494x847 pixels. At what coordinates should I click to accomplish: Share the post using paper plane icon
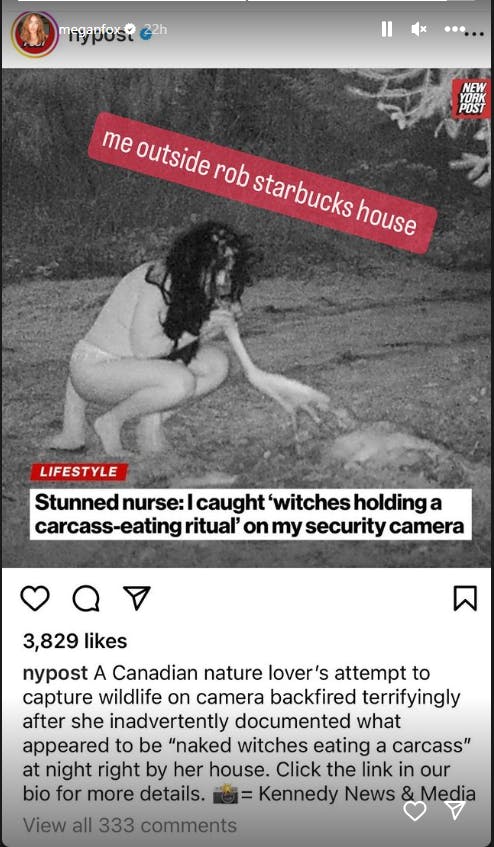[x=137, y=598]
